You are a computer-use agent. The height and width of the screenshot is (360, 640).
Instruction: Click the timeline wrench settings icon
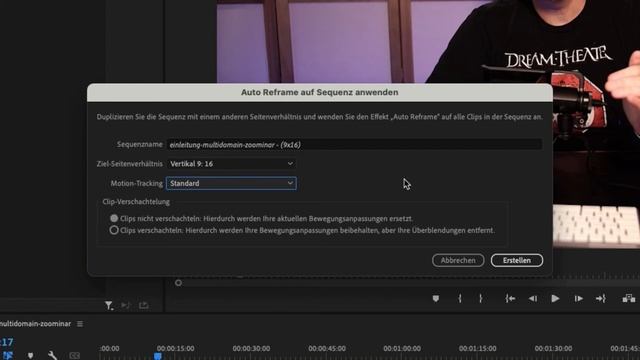click(52, 355)
